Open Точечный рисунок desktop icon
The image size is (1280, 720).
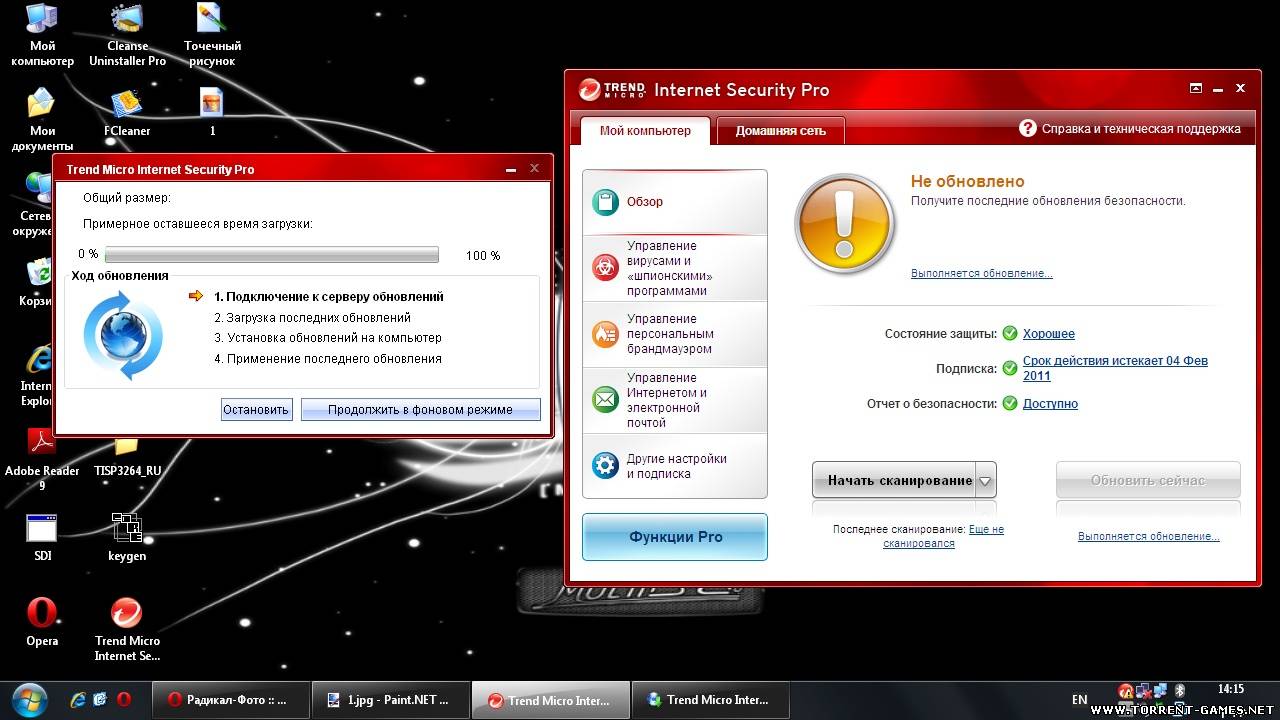click(x=212, y=34)
